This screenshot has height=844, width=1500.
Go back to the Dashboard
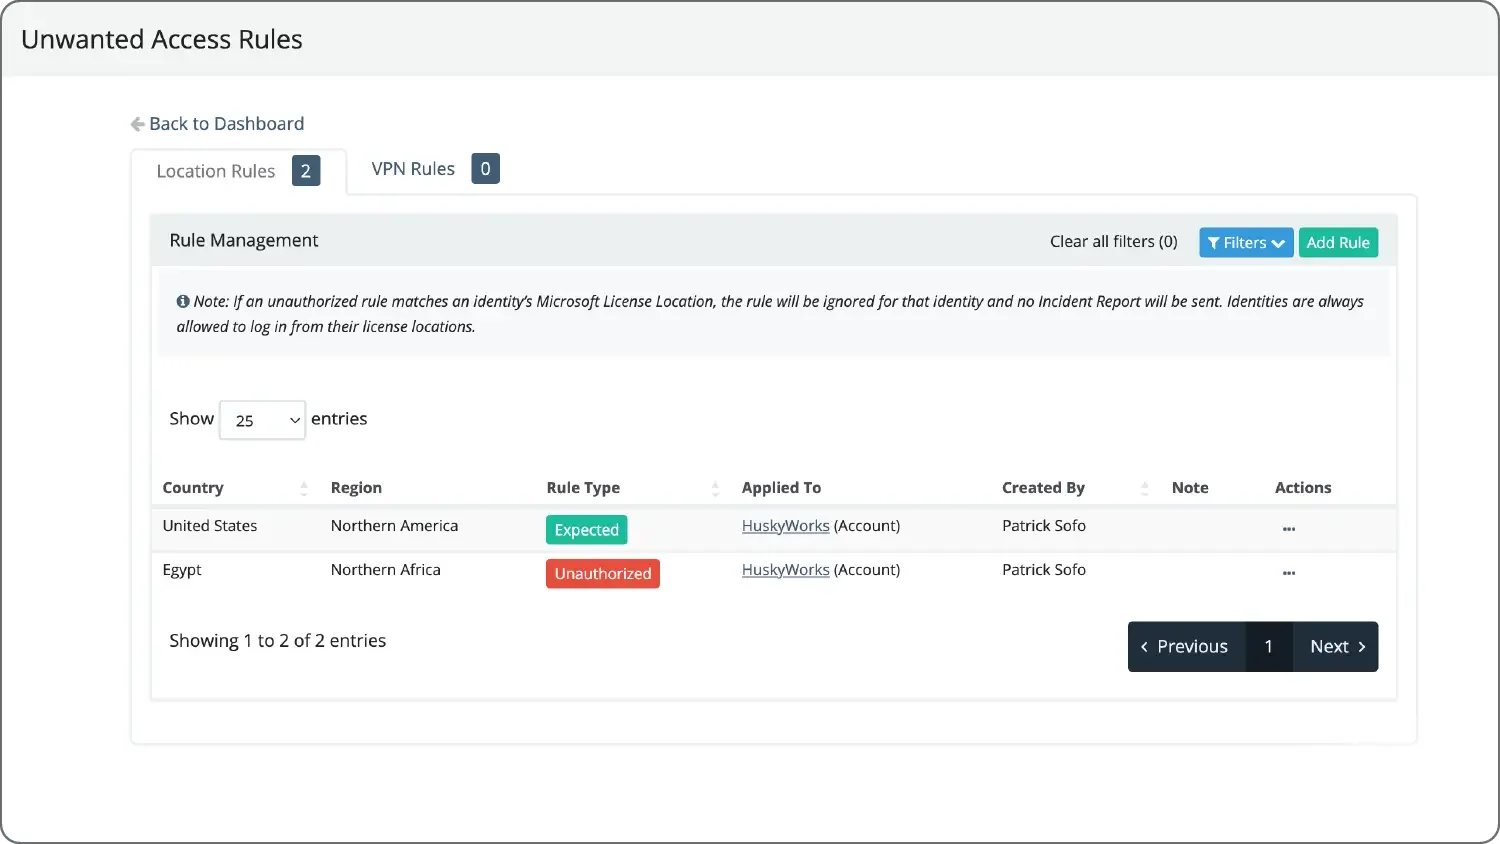(x=217, y=124)
